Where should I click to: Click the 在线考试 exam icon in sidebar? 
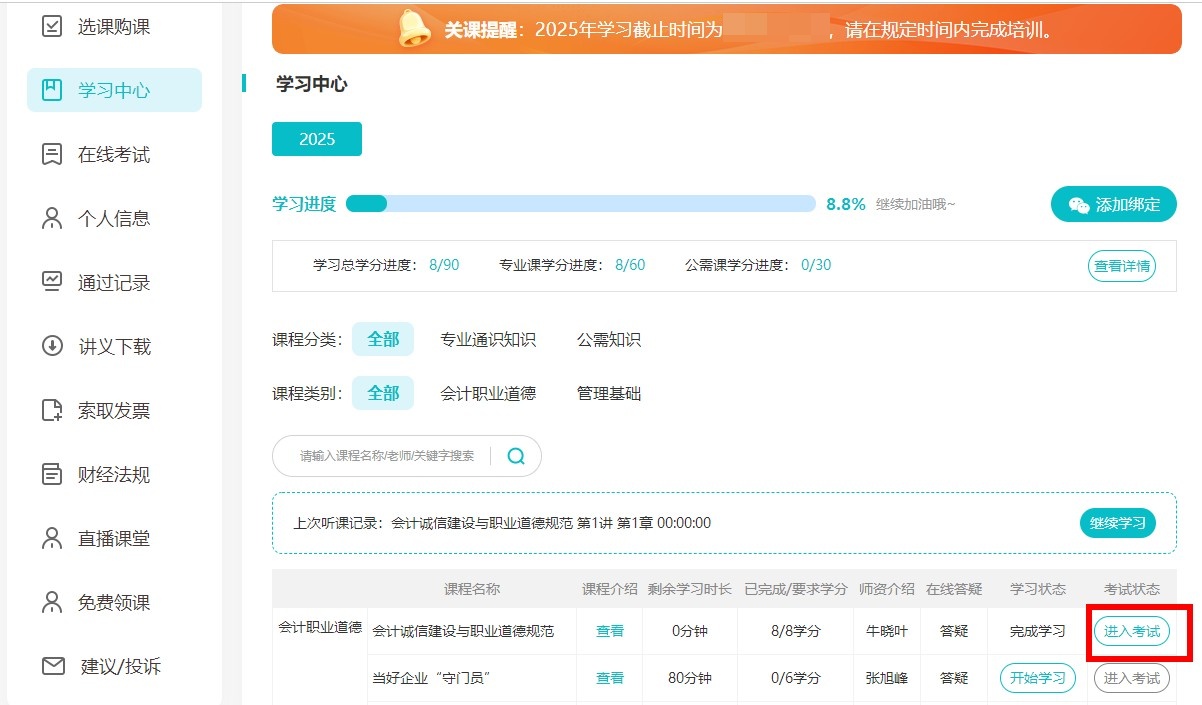click(x=50, y=154)
